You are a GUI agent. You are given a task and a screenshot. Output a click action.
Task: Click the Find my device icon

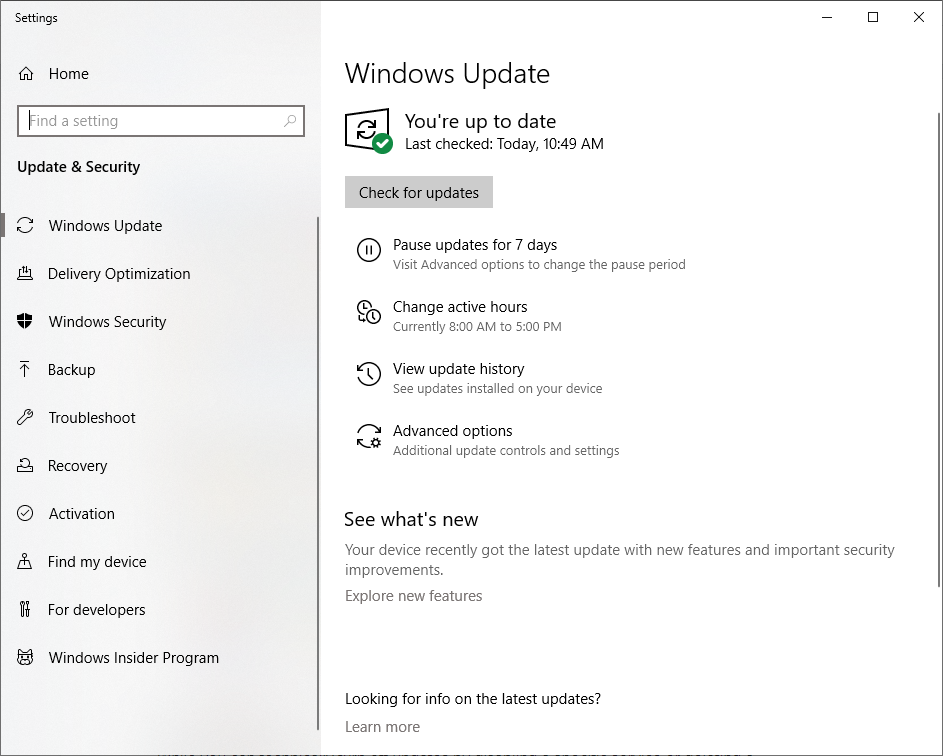point(27,561)
